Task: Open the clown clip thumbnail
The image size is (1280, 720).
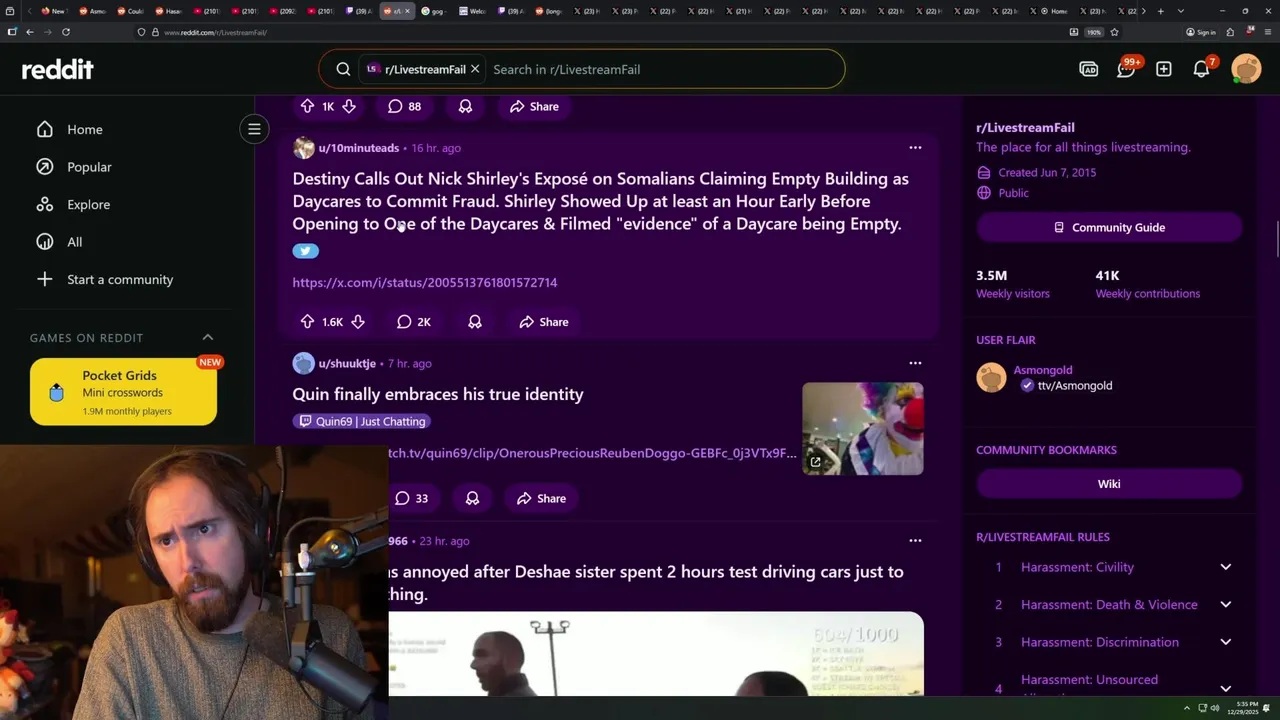Action: click(x=863, y=428)
